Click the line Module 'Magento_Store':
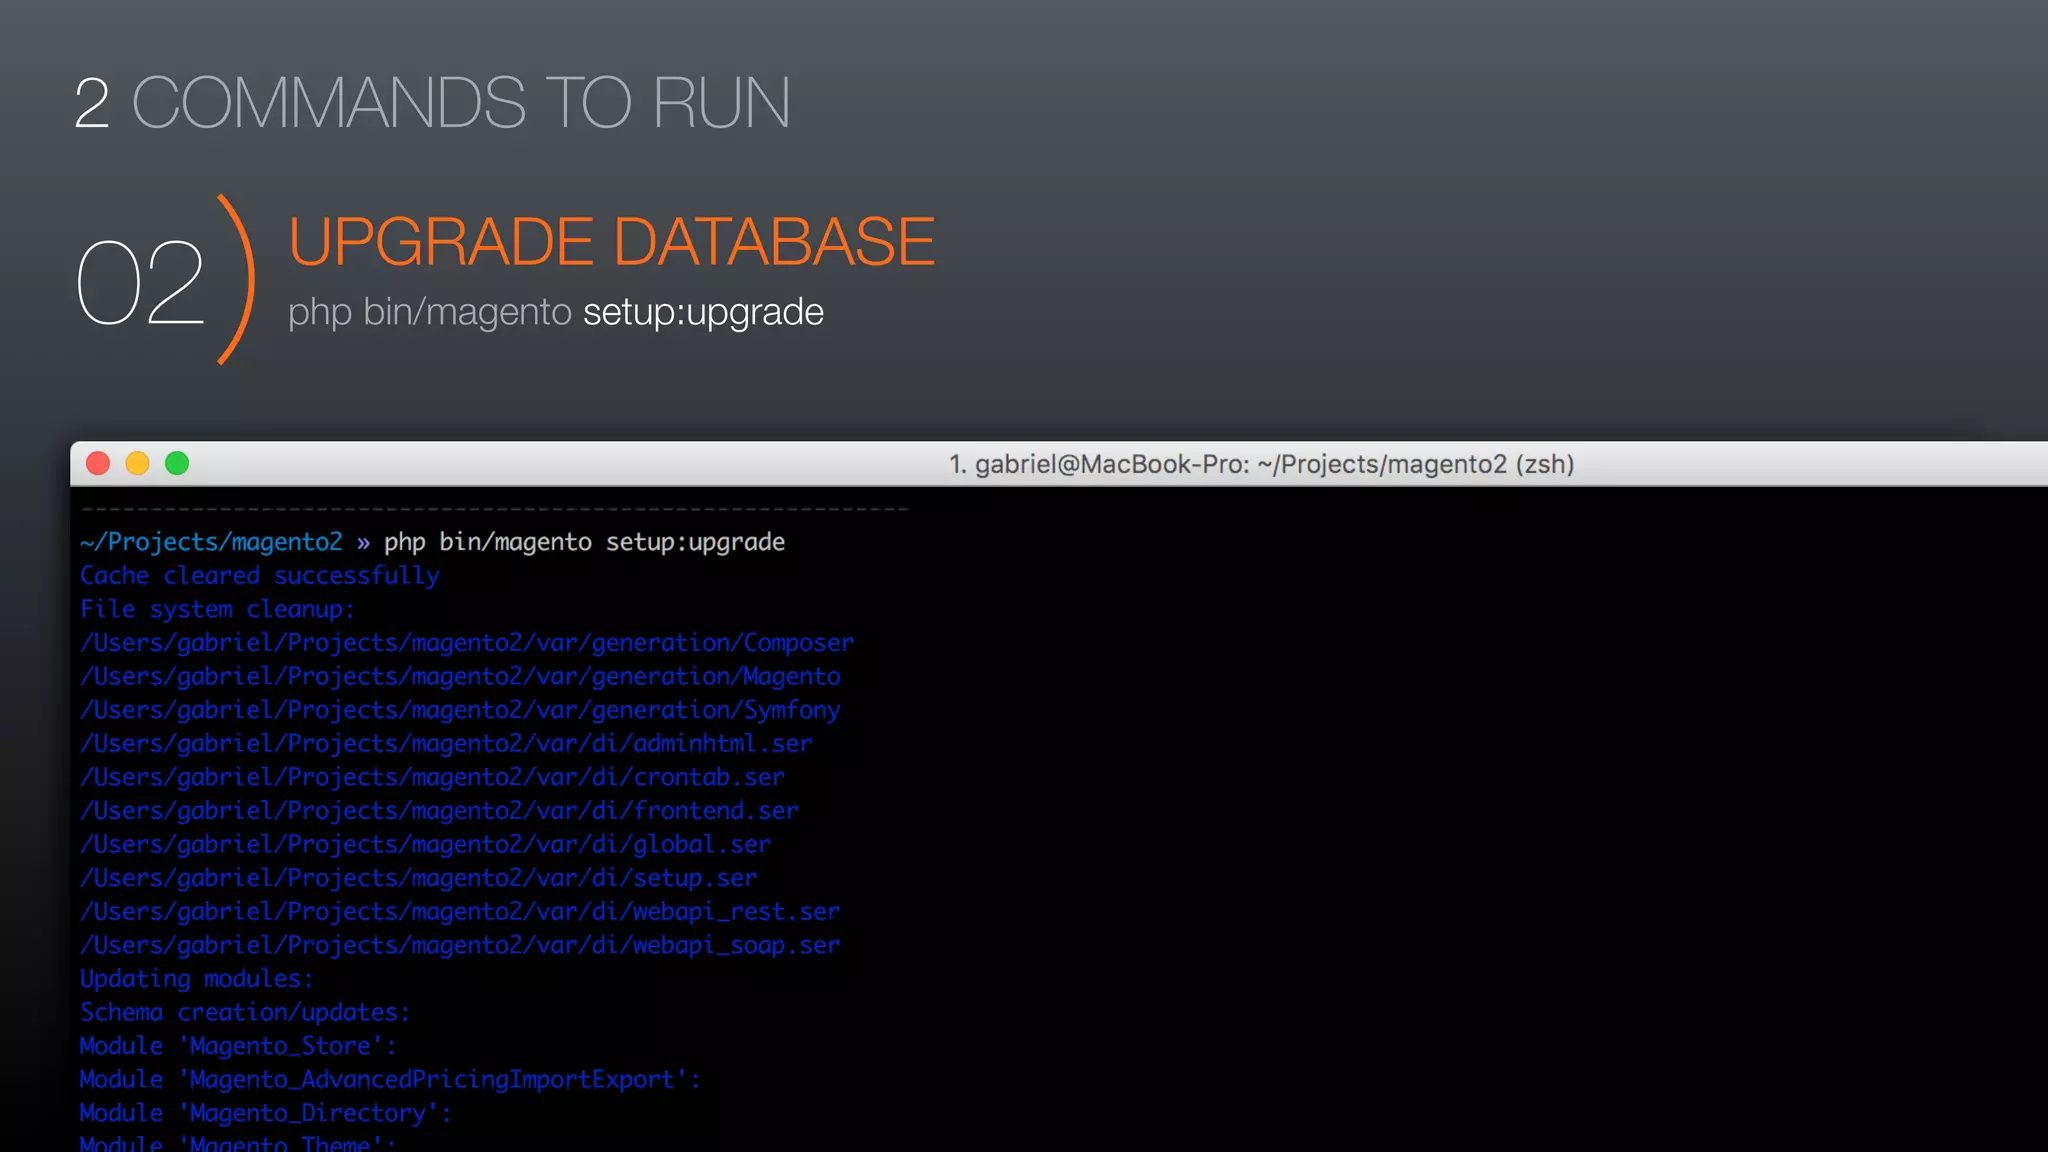The image size is (2048, 1152). [x=238, y=1046]
